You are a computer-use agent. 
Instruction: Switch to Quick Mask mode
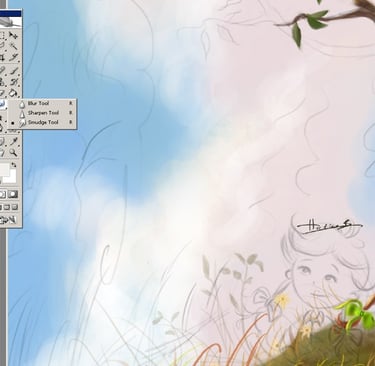(13, 194)
